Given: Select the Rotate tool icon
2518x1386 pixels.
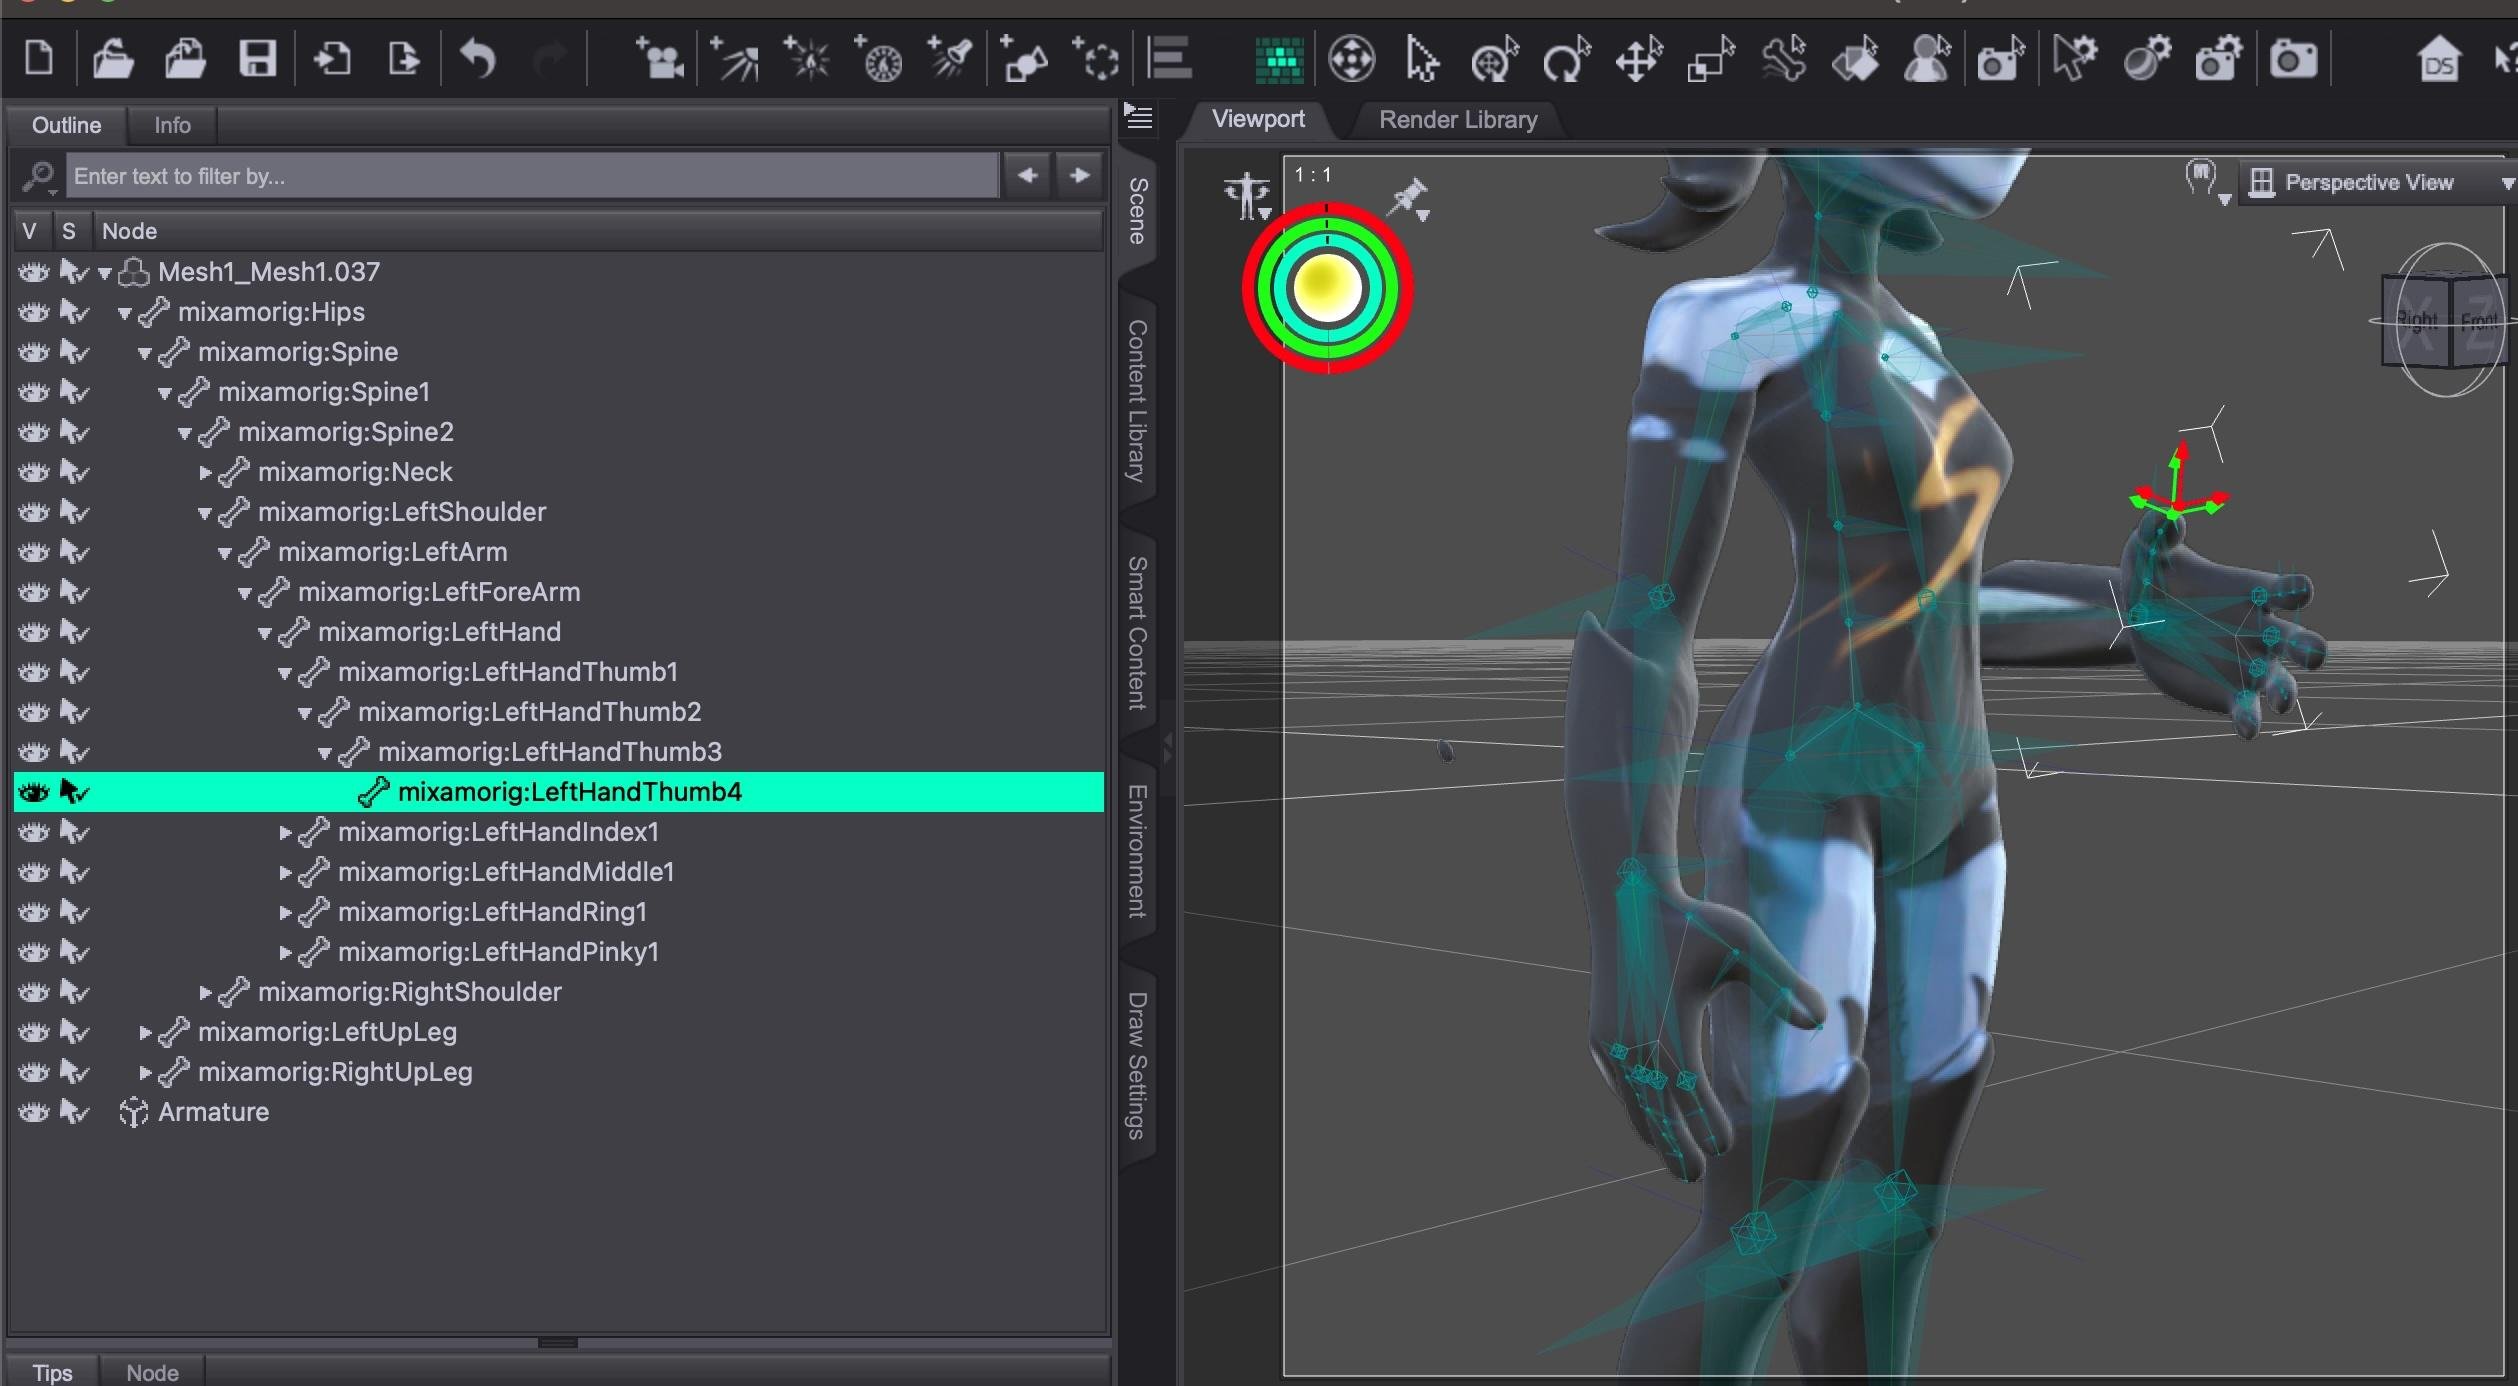Looking at the screenshot, I should (1565, 60).
